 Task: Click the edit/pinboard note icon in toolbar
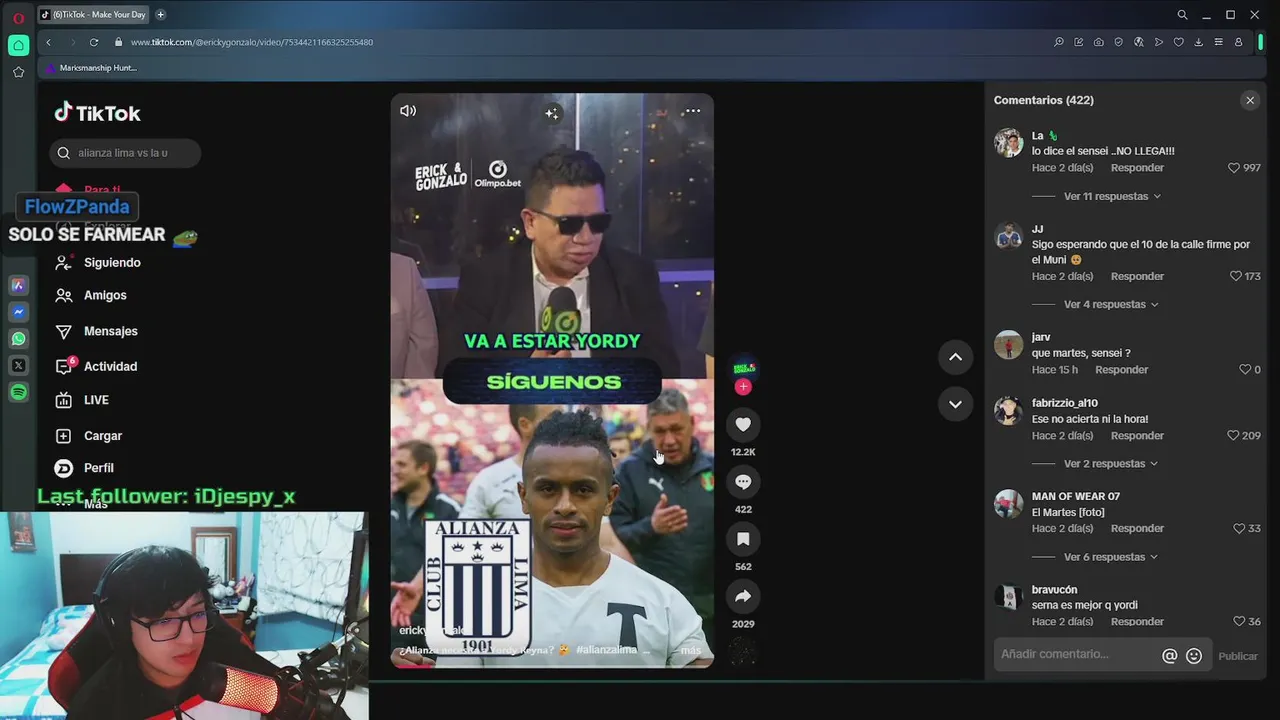[1078, 42]
